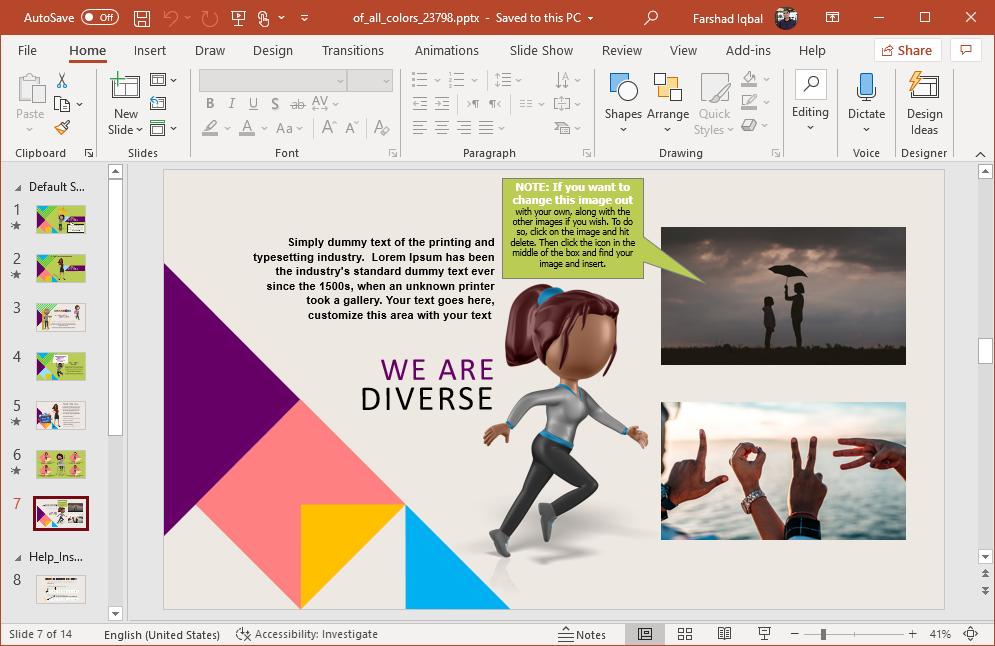This screenshot has height=646, width=995.
Task: Start Slide Show from status bar
Action: pyautogui.click(x=764, y=634)
